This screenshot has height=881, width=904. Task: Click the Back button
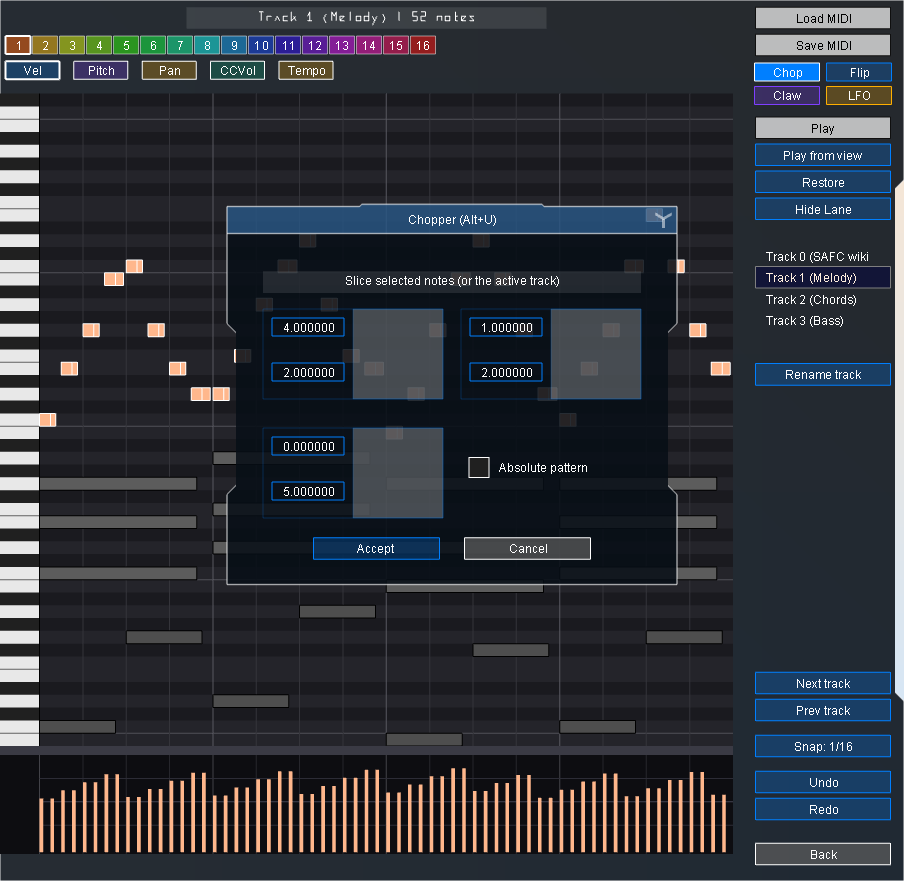coord(823,854)
